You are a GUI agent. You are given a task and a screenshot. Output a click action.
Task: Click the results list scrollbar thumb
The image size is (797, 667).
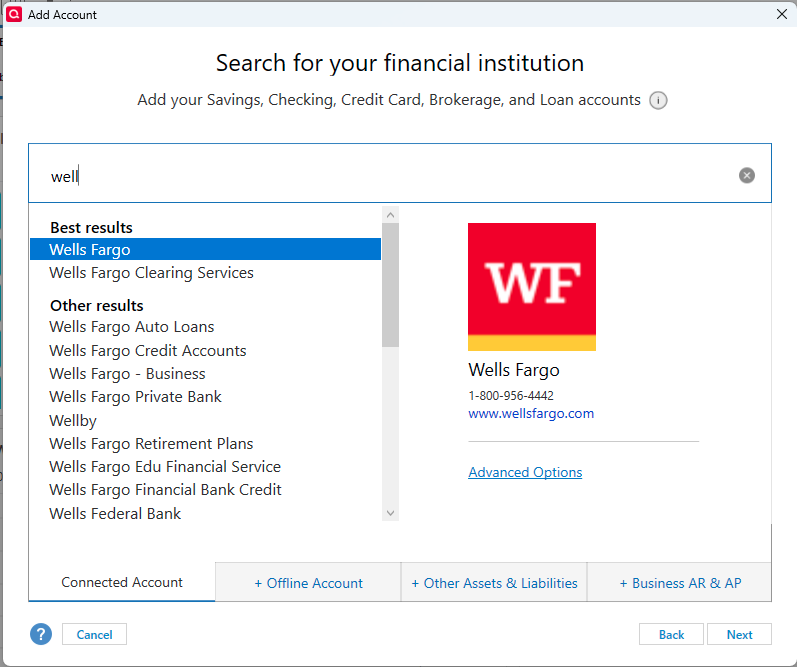click(390, 285)
